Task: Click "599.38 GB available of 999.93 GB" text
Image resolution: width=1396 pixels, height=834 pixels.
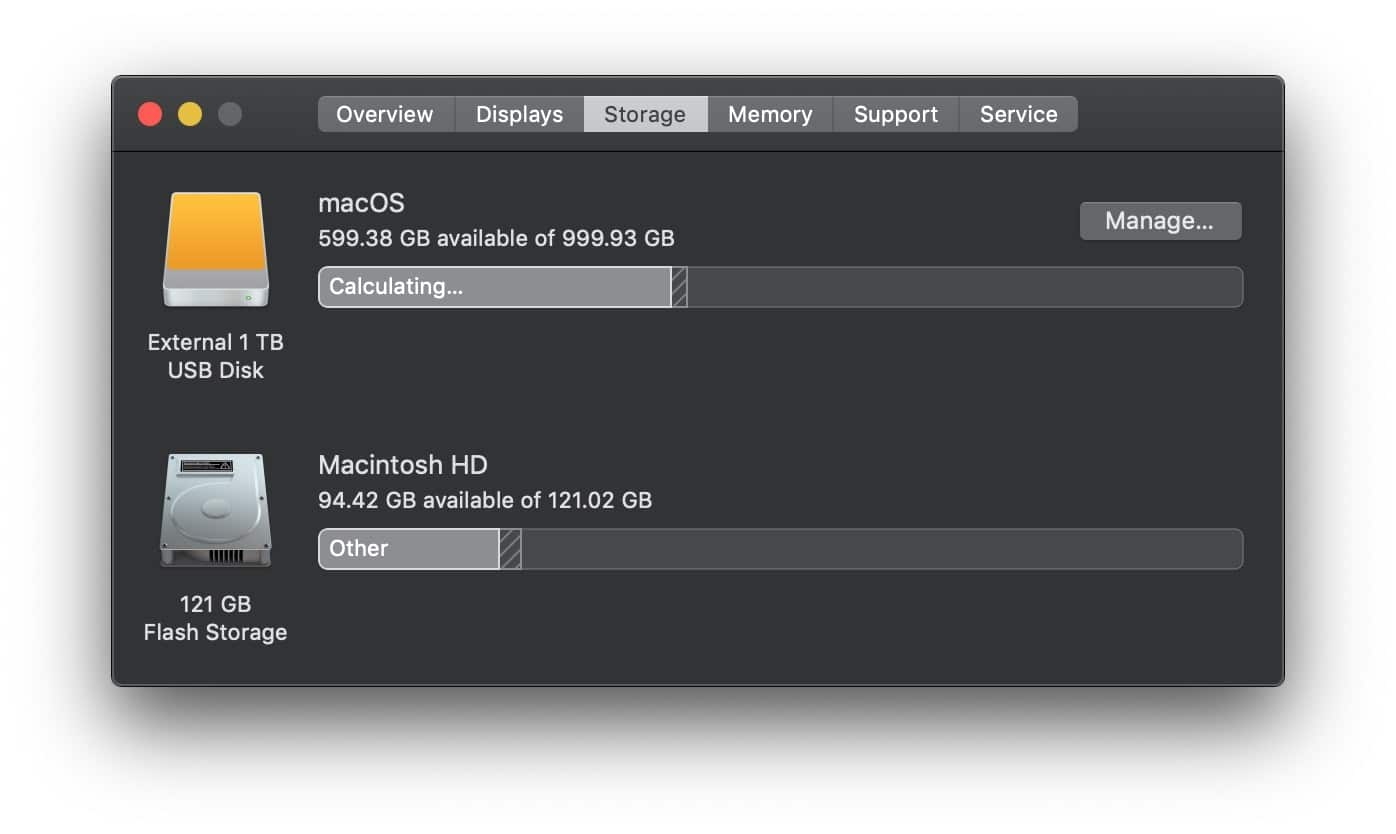Action: 496,238
